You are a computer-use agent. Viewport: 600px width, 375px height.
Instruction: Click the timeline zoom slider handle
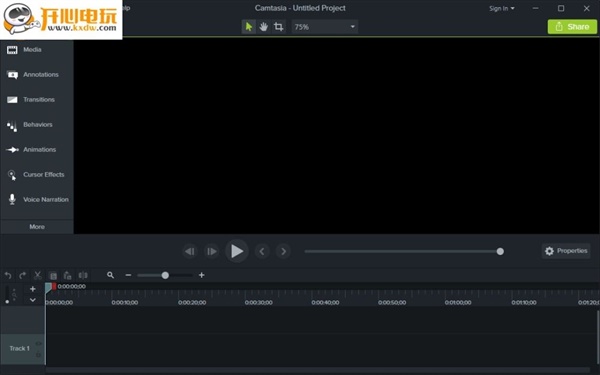point(165,275)
